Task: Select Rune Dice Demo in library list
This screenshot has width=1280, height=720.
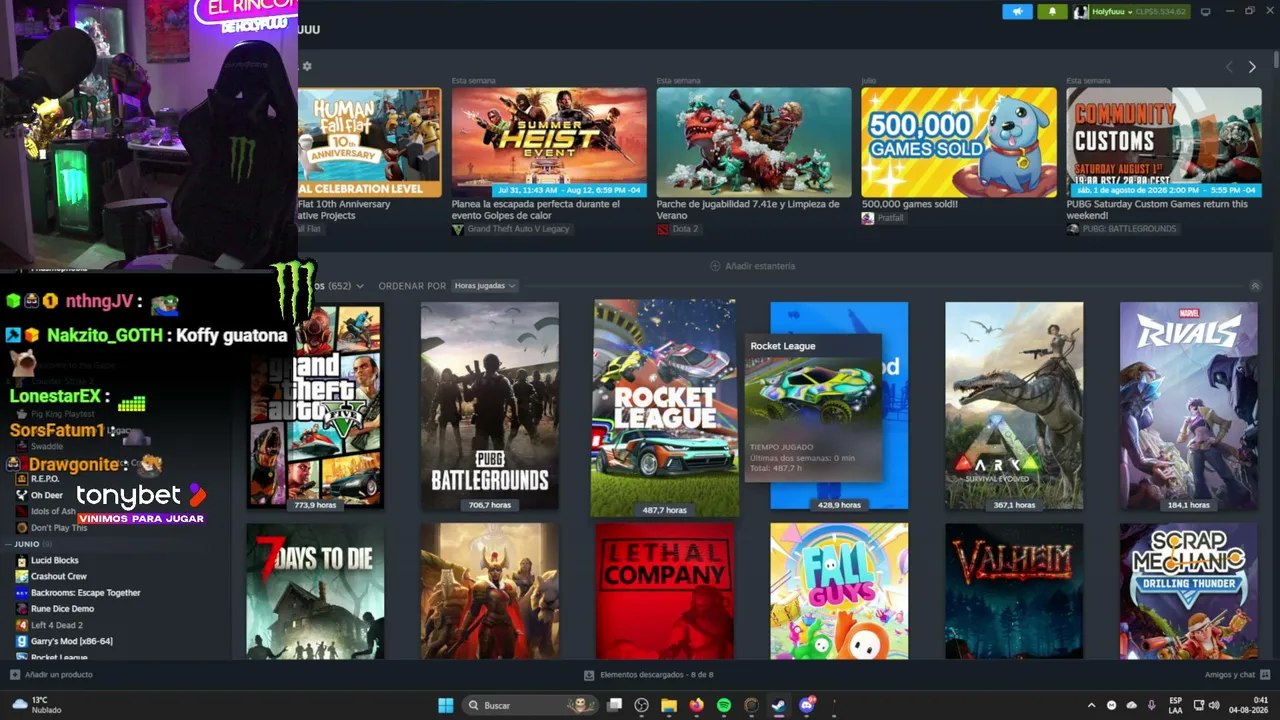Action: pos(62,609)
